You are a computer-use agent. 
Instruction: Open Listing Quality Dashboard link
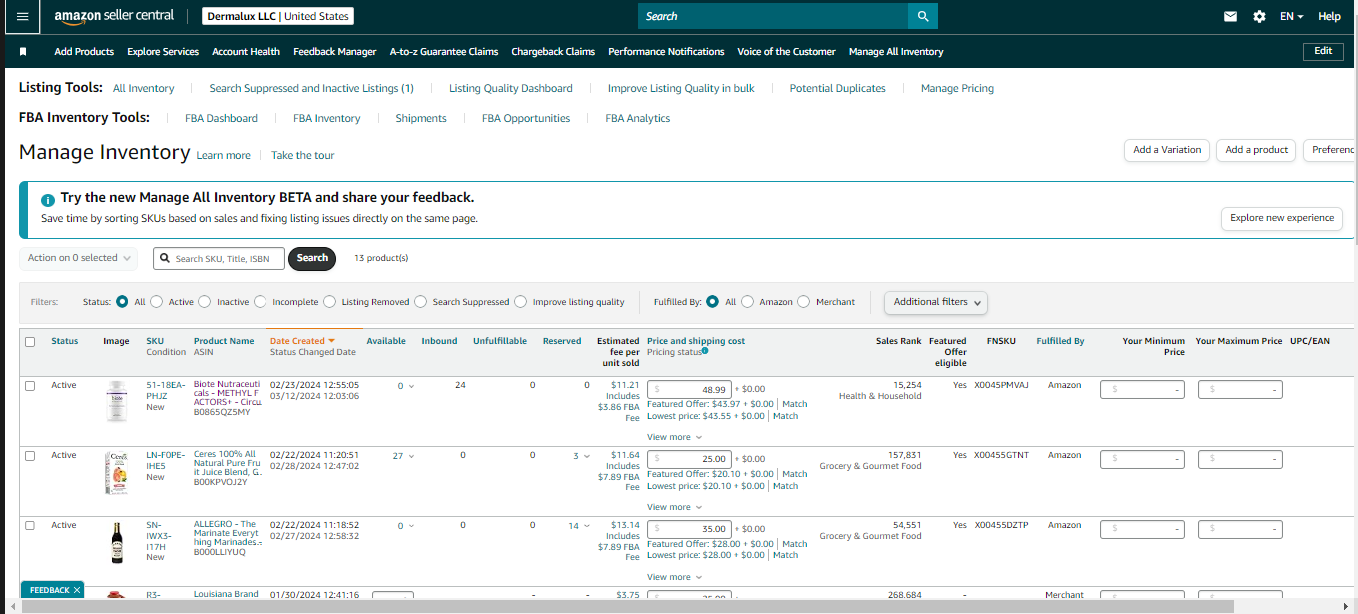point(511,89)
